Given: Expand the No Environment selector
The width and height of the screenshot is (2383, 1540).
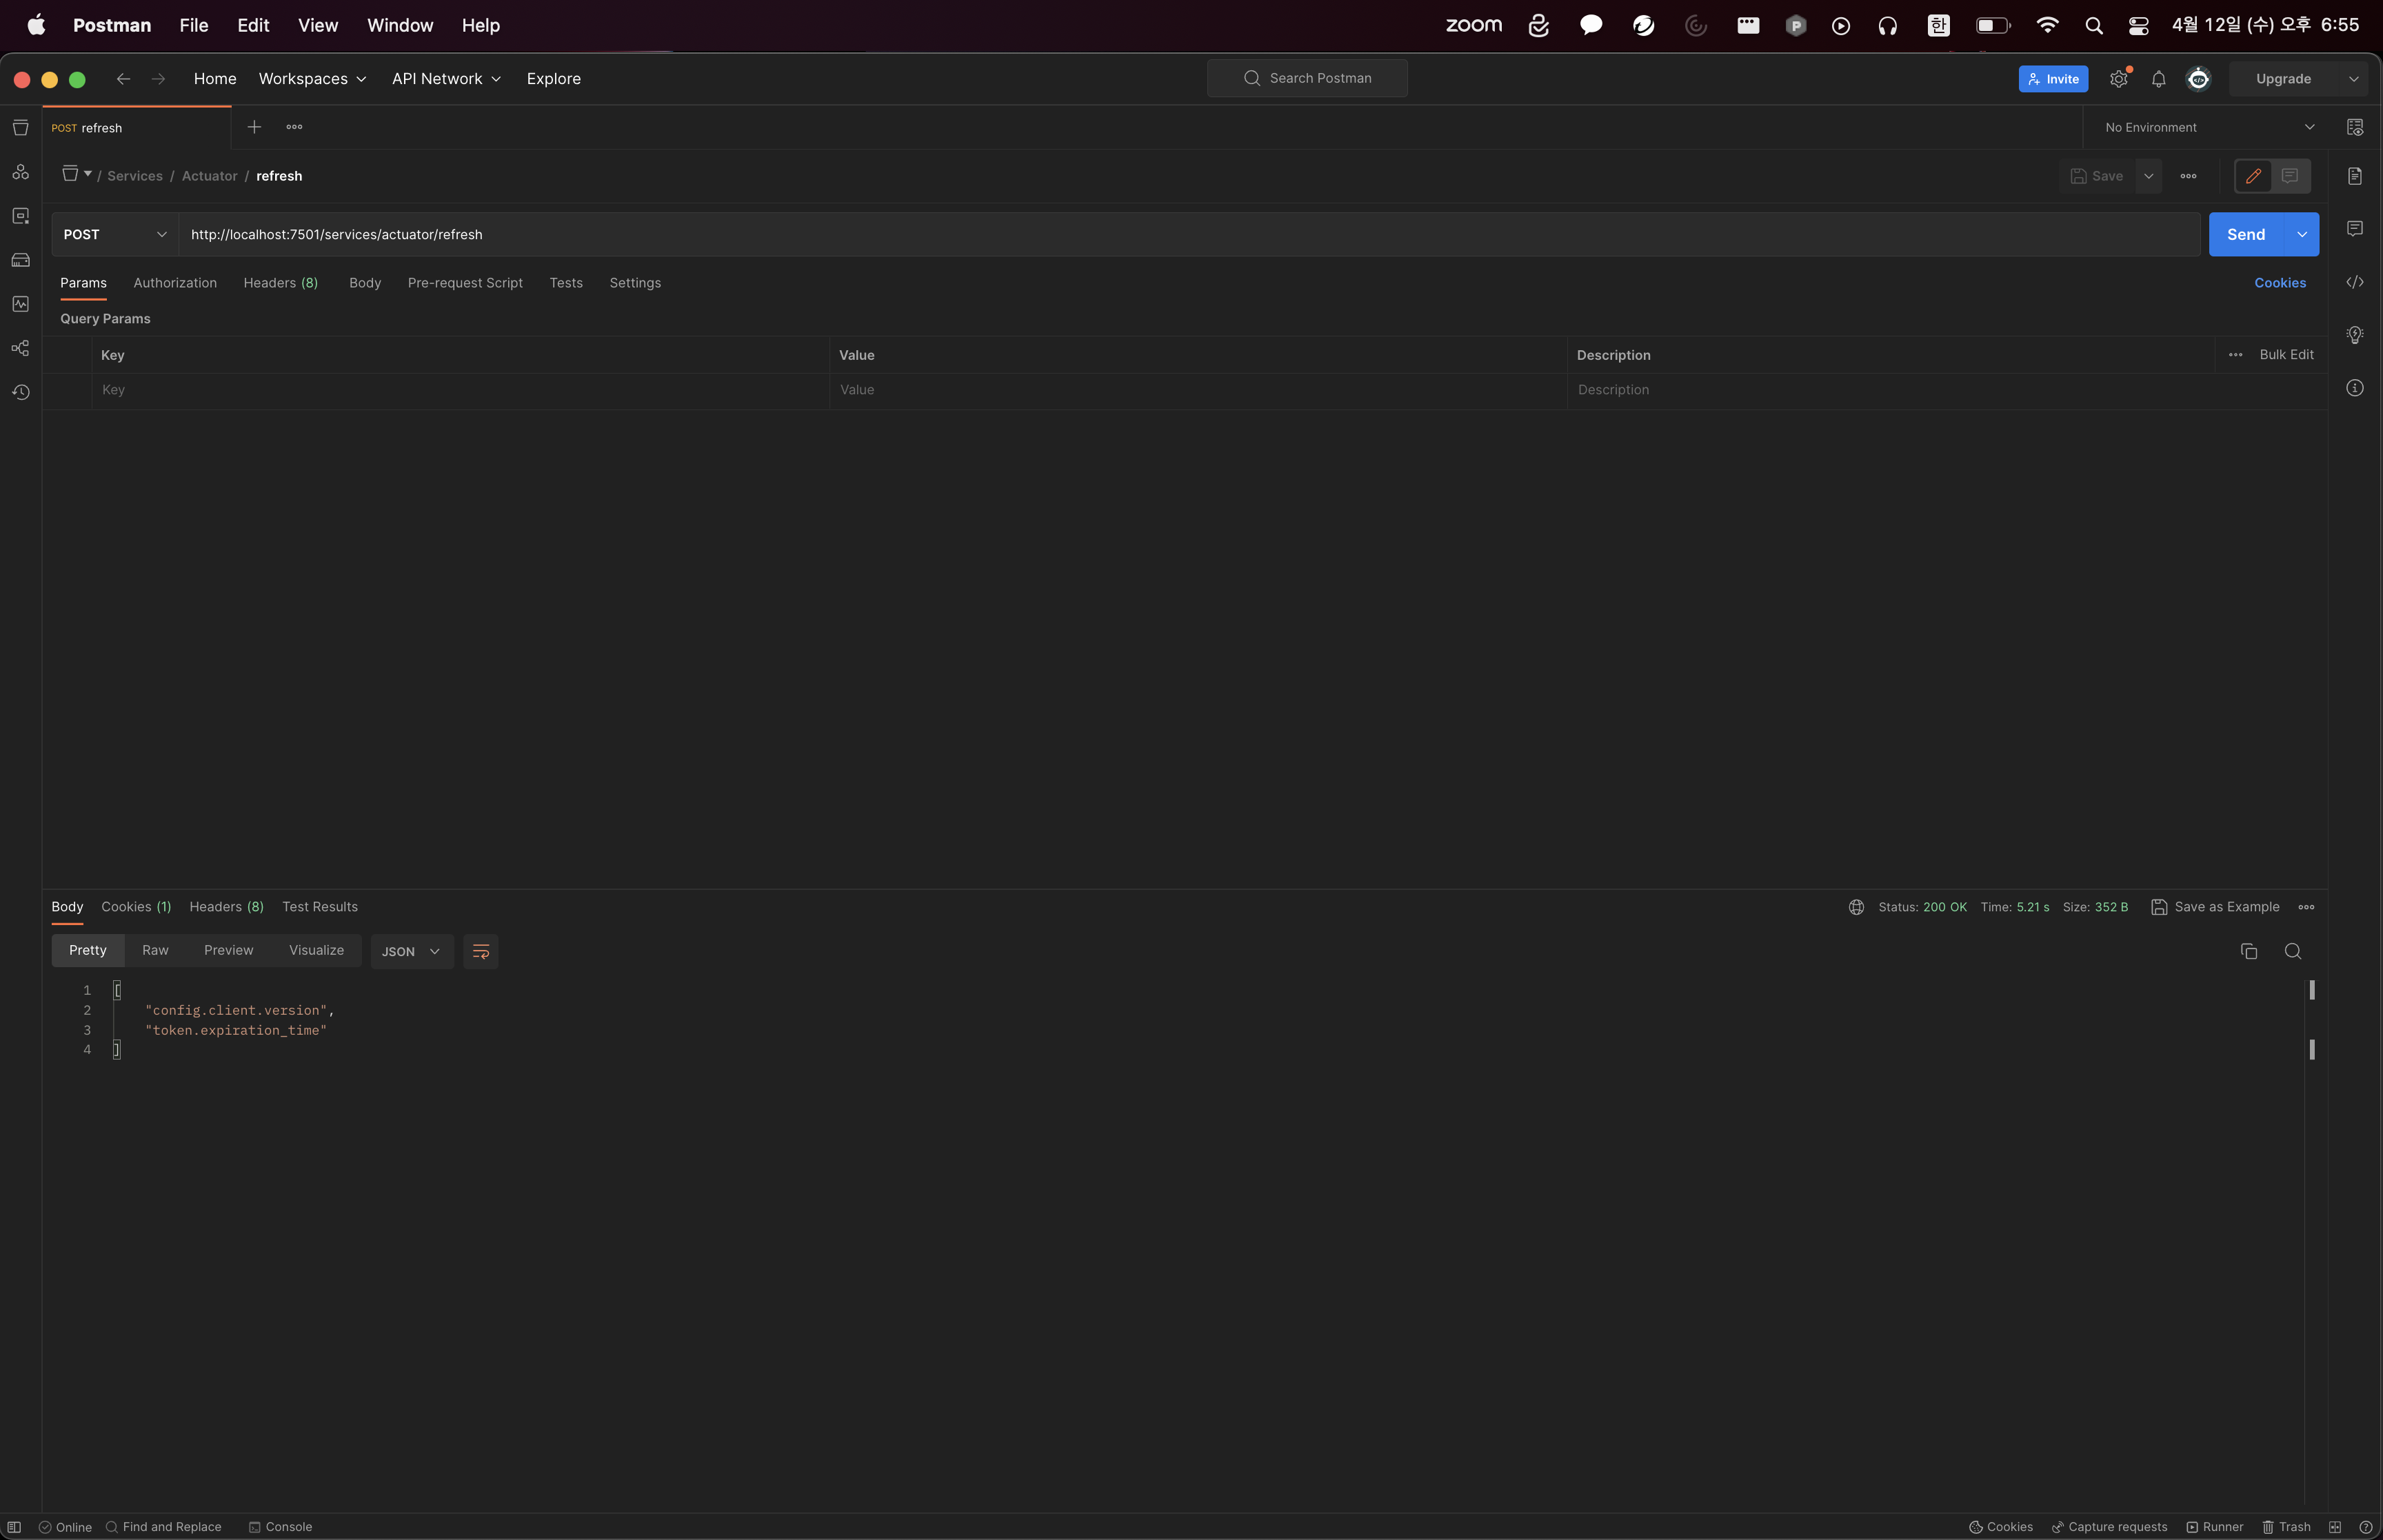Looking at the screenshot, I should (2208, 127).
